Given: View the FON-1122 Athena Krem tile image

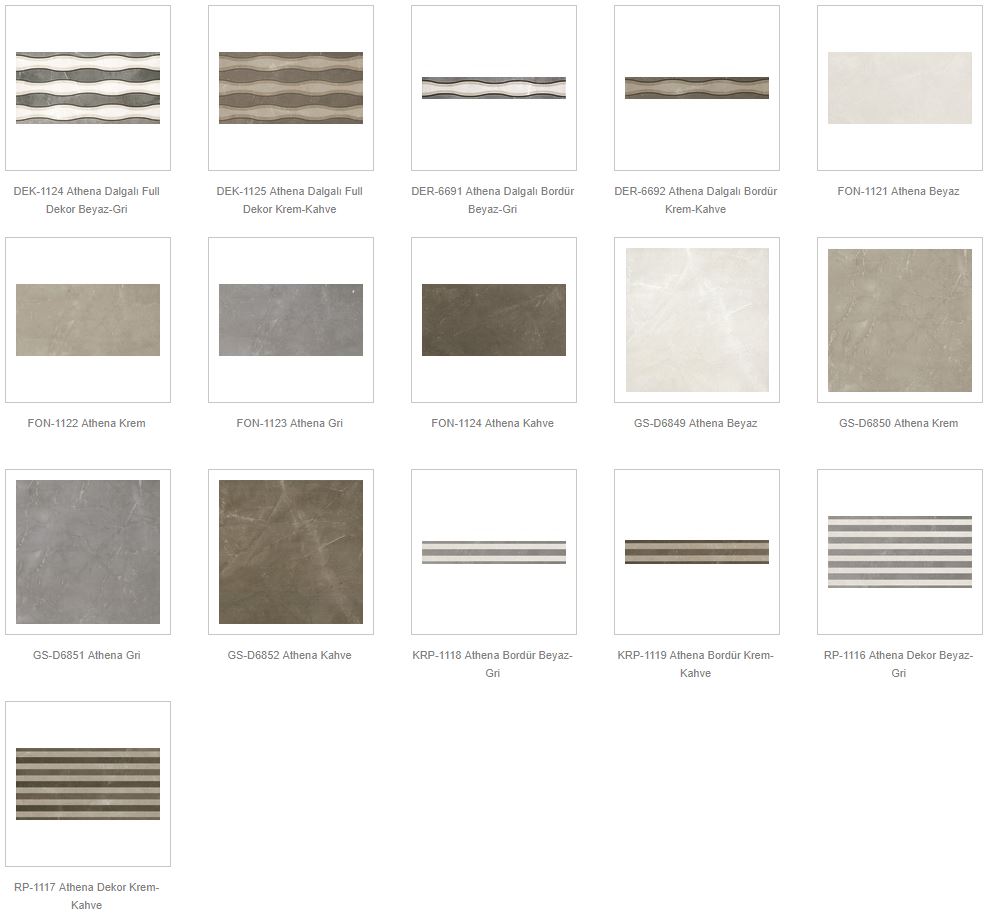Looking at the screenshot, I should point(88,320).
